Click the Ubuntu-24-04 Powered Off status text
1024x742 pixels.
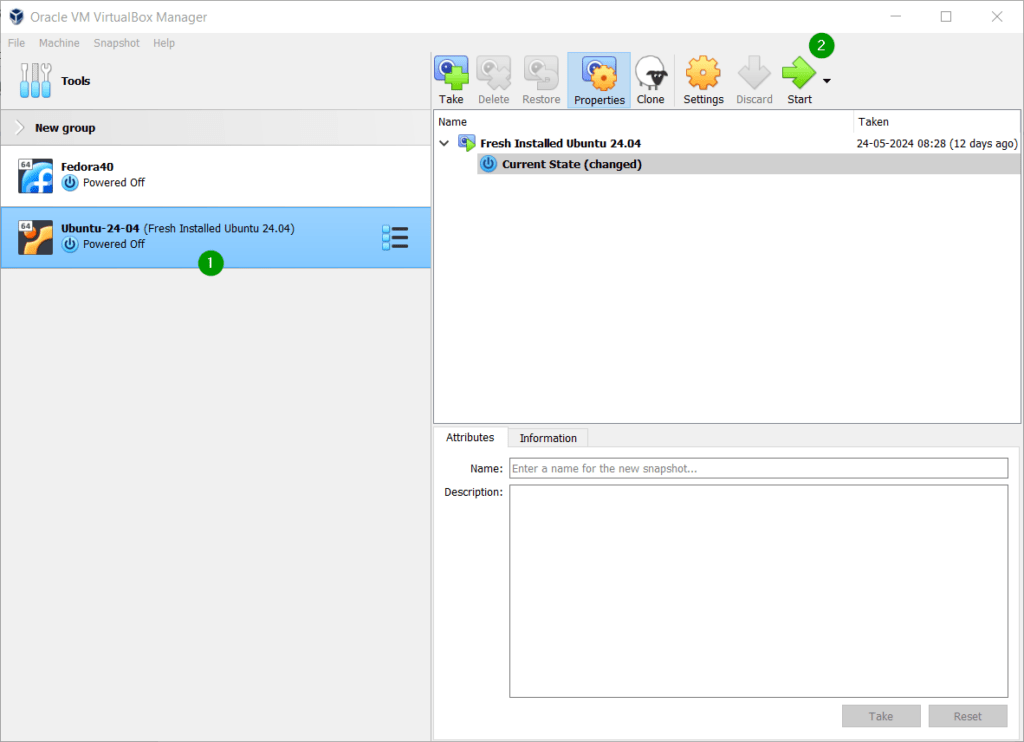click(x=114, y=244)
